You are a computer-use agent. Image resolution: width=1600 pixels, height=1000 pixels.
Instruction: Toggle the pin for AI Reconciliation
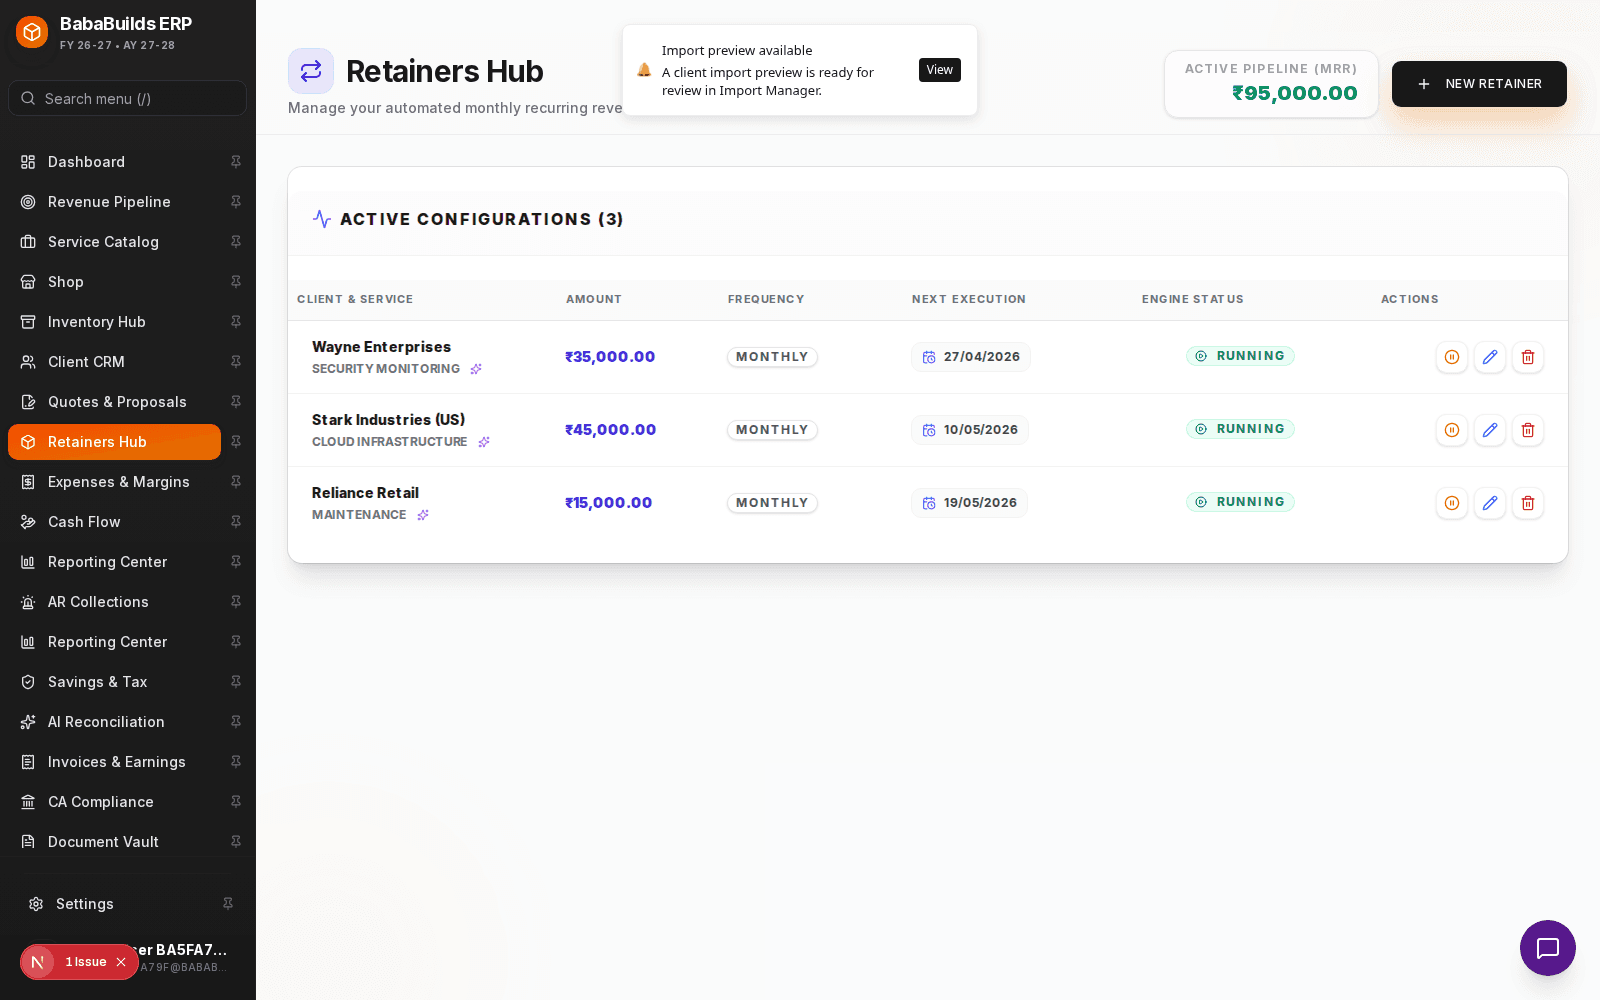[236, 722]
